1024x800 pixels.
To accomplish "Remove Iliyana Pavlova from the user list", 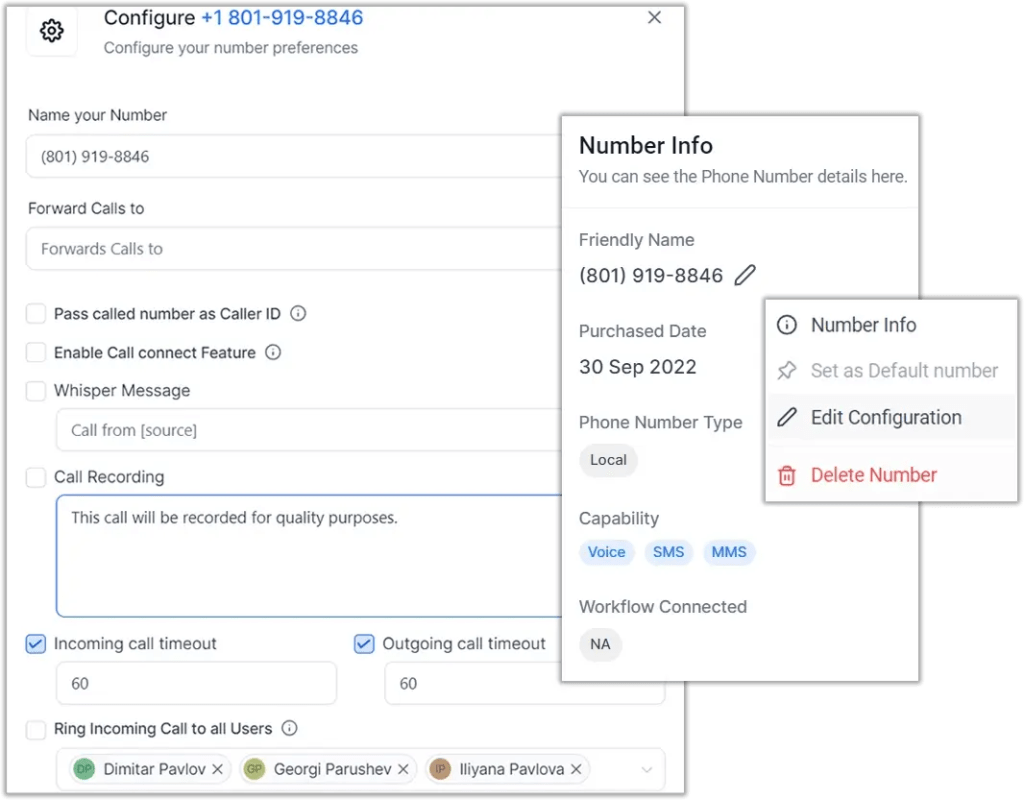I will 574,769.
